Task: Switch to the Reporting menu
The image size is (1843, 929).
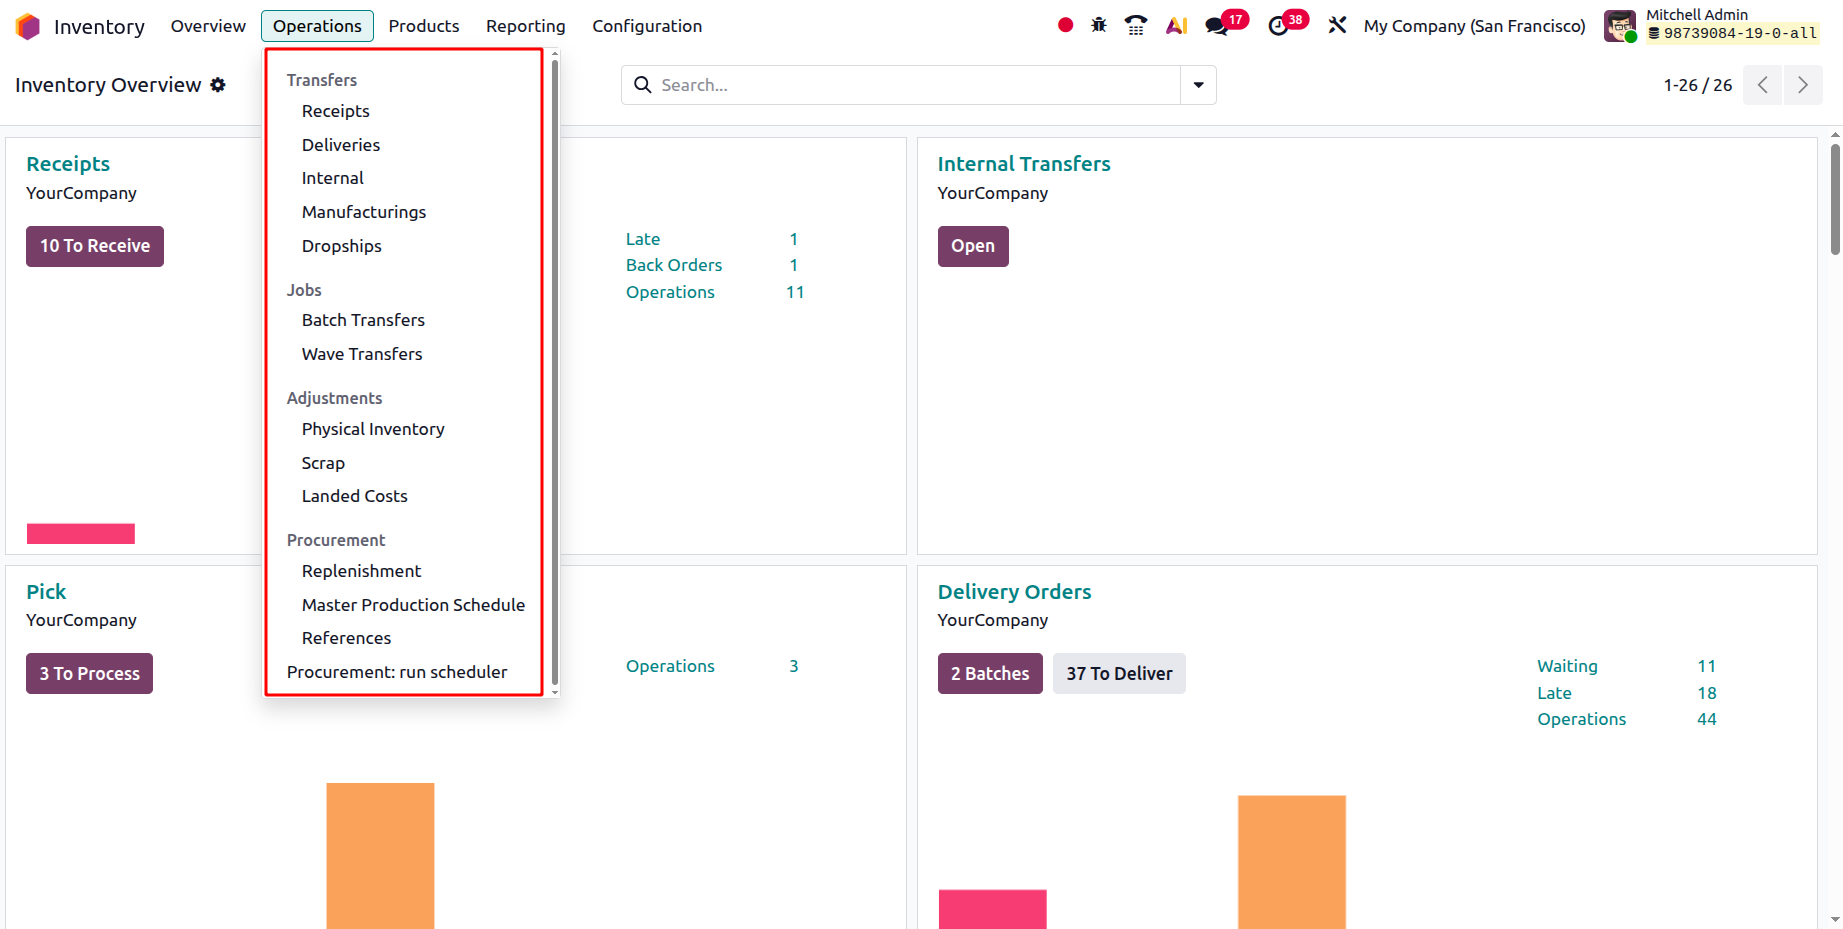Action: (525, 26)
